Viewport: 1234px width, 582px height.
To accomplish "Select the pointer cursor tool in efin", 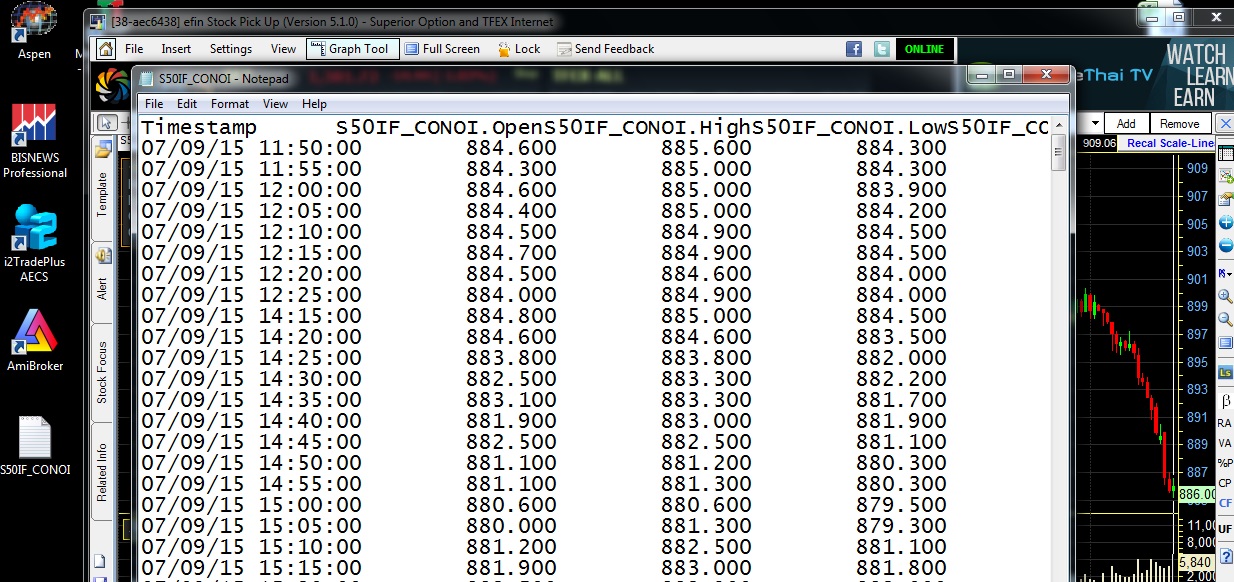I will pyautogui.click(x=105, y=123).
